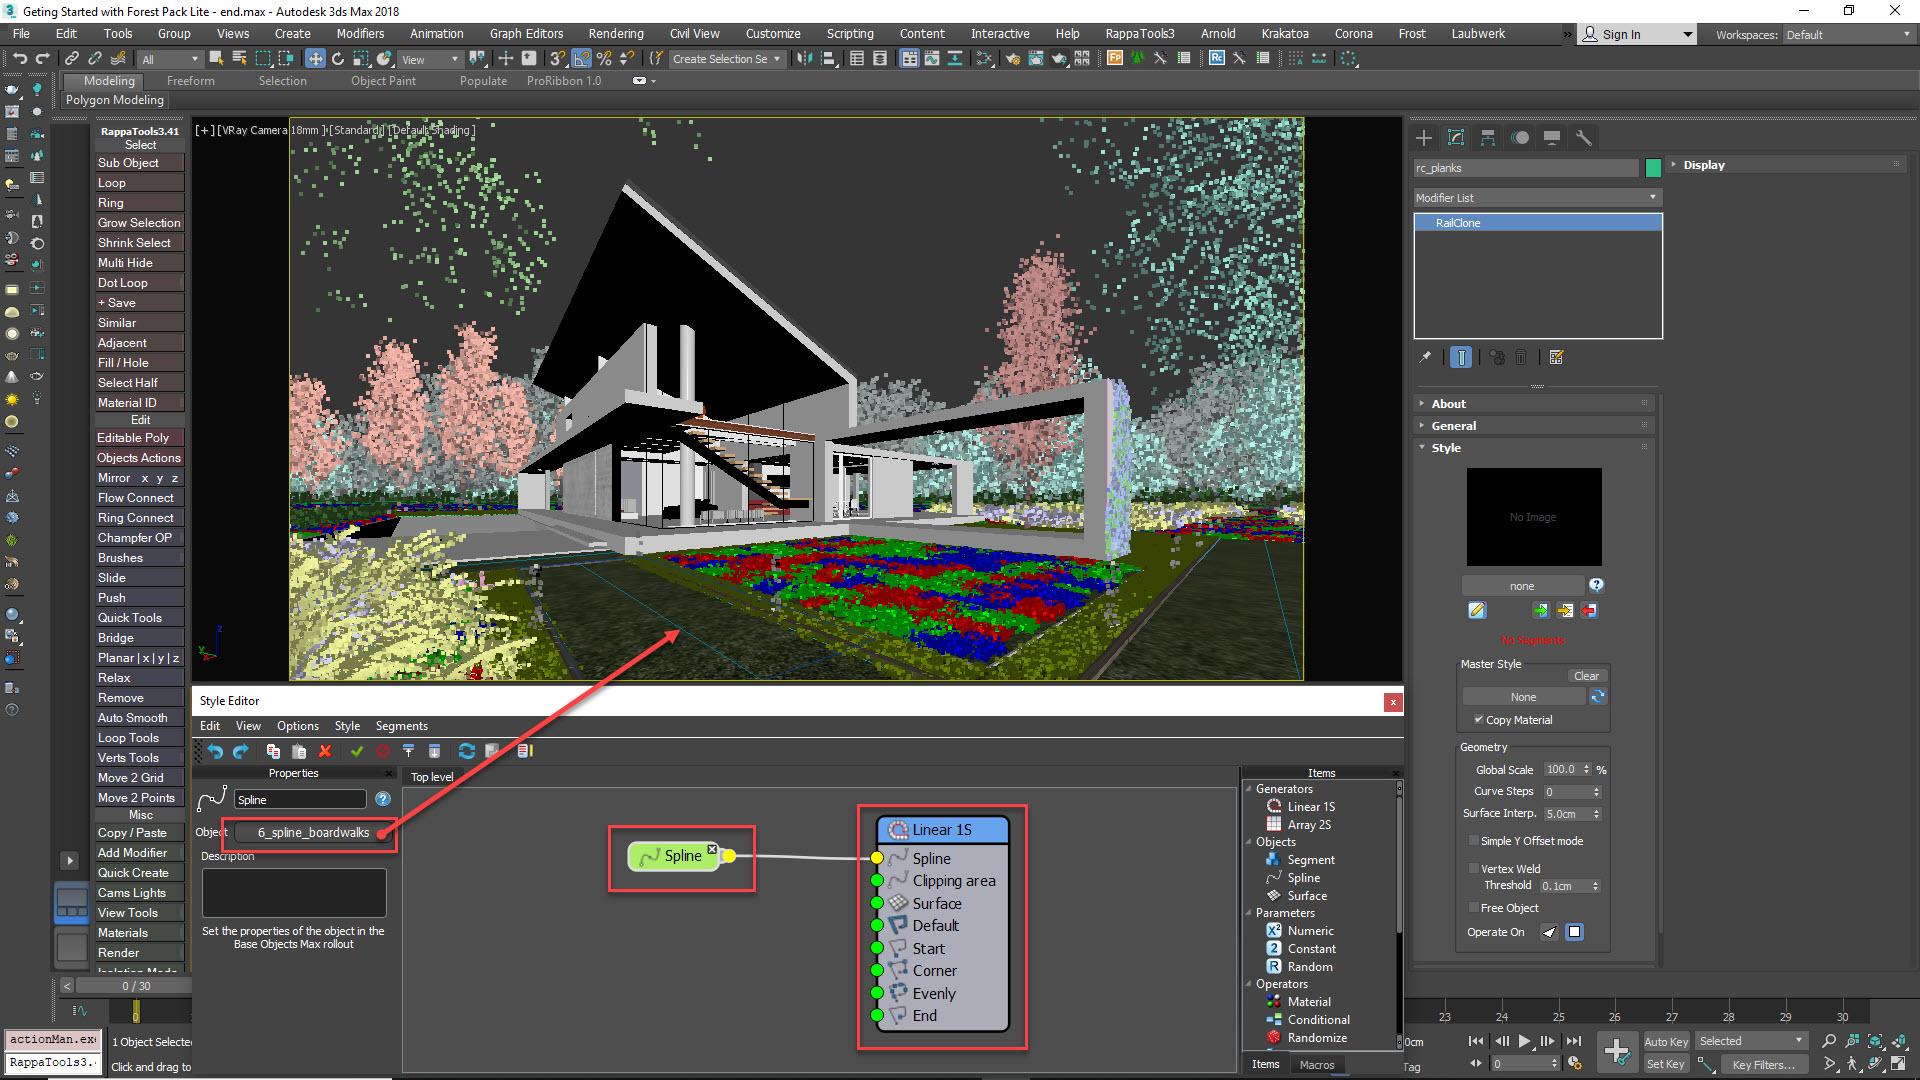This screenshot has width=1920, height=1080.
Task: Click the Modifier List dropdown arrow
Action: coord(1654,196)
